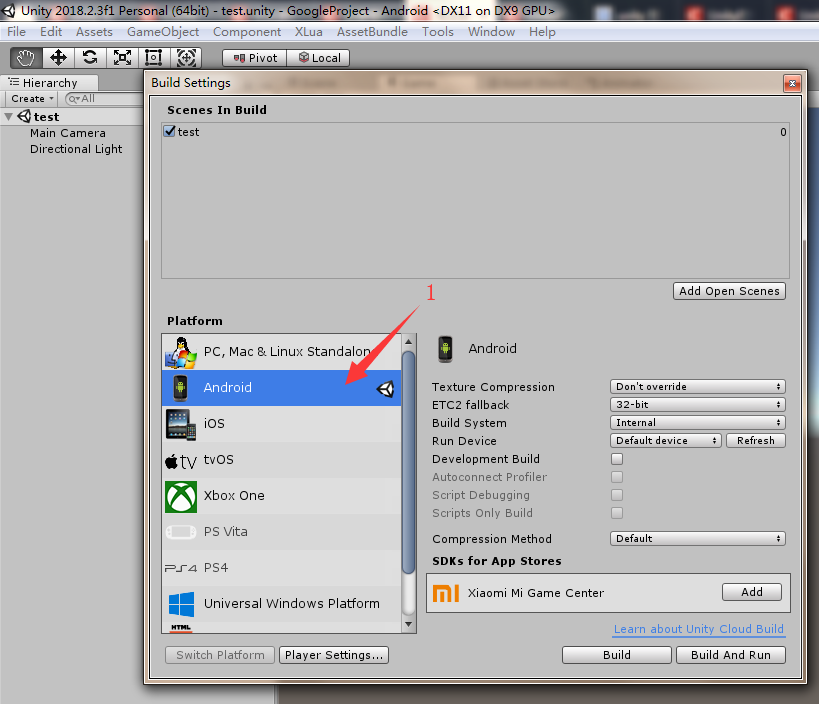Select the Android platform row
The width and height of the screenshot is (819, 704).
click(282, 388)
